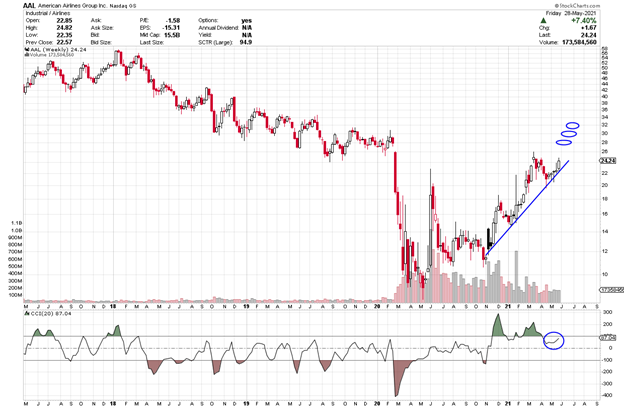Screen dimensions: 624x408
Task: Click the green up-arrow change indicator
Action: tap(543, 20)
